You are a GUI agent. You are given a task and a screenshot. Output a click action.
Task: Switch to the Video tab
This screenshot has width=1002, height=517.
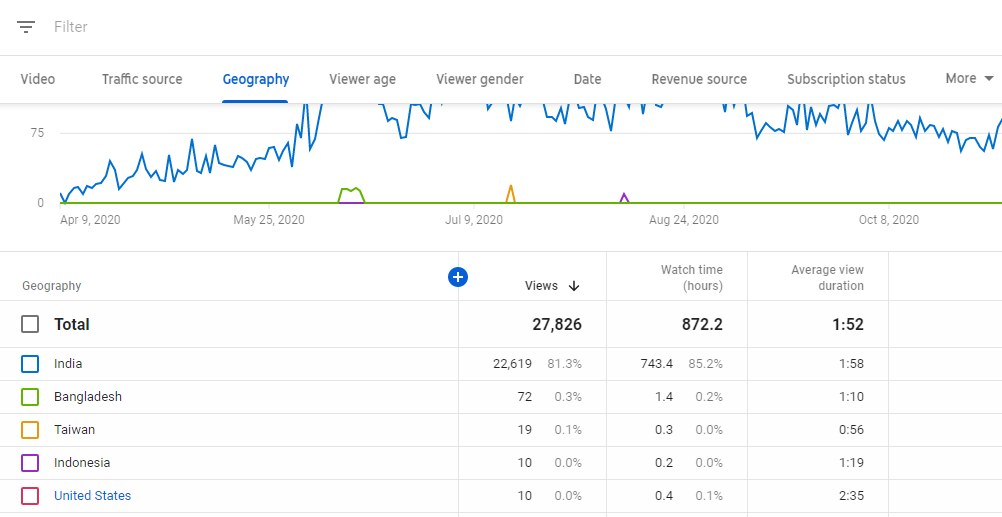(x=38, y=79)
